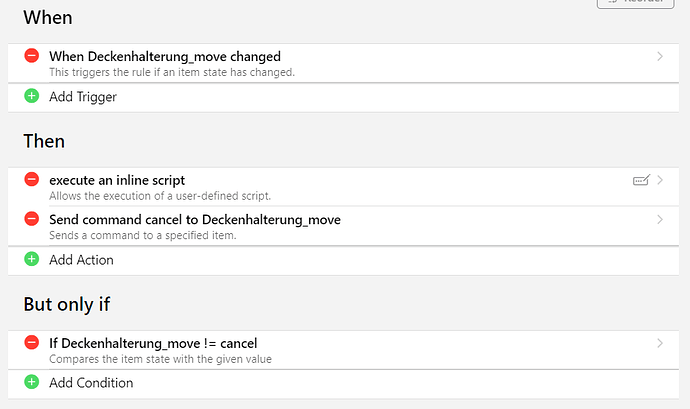Delete the inline script action with red minus
Image resolution: width=690 pixels, height=409 pixels.
point(32,180)
